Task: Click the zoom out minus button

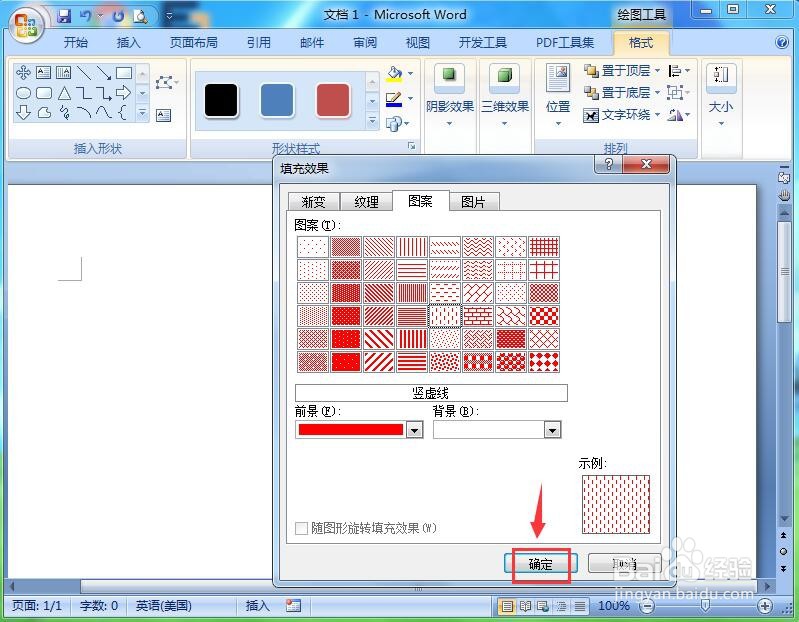Action: coord(647,606)
